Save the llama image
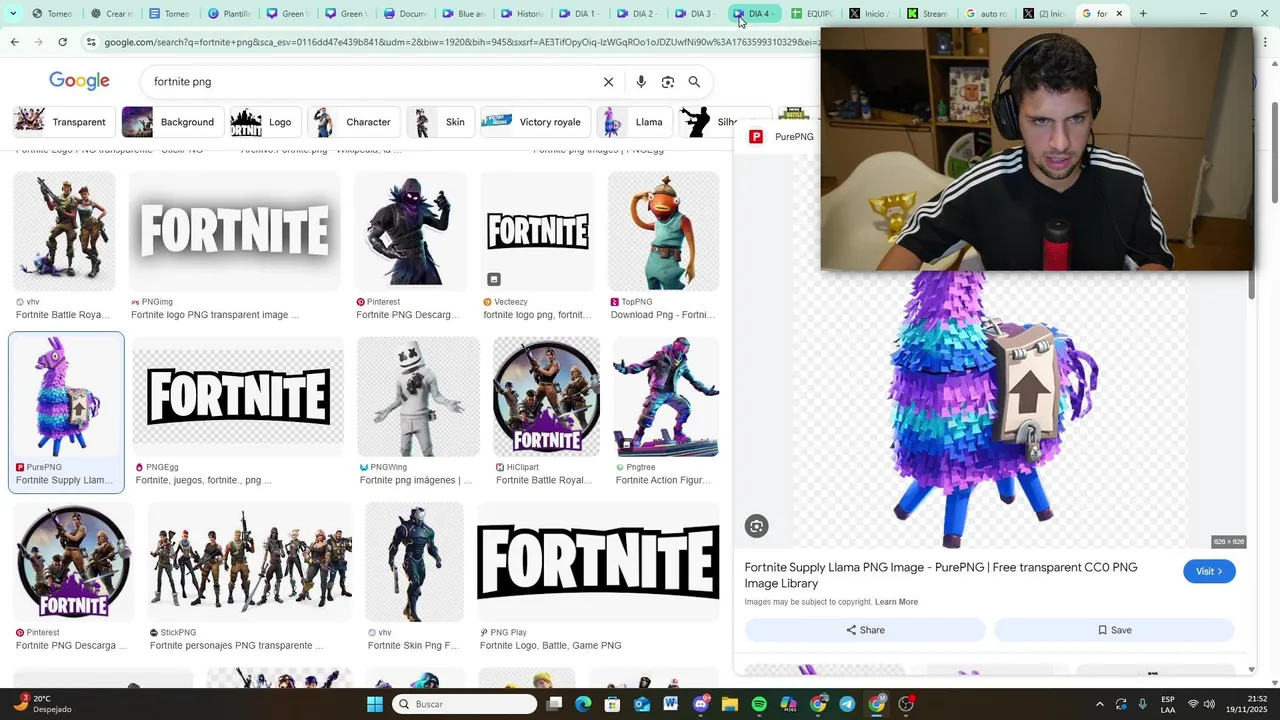The height and width of the screenshot is (720, 1280). (x=1114, y=630)
